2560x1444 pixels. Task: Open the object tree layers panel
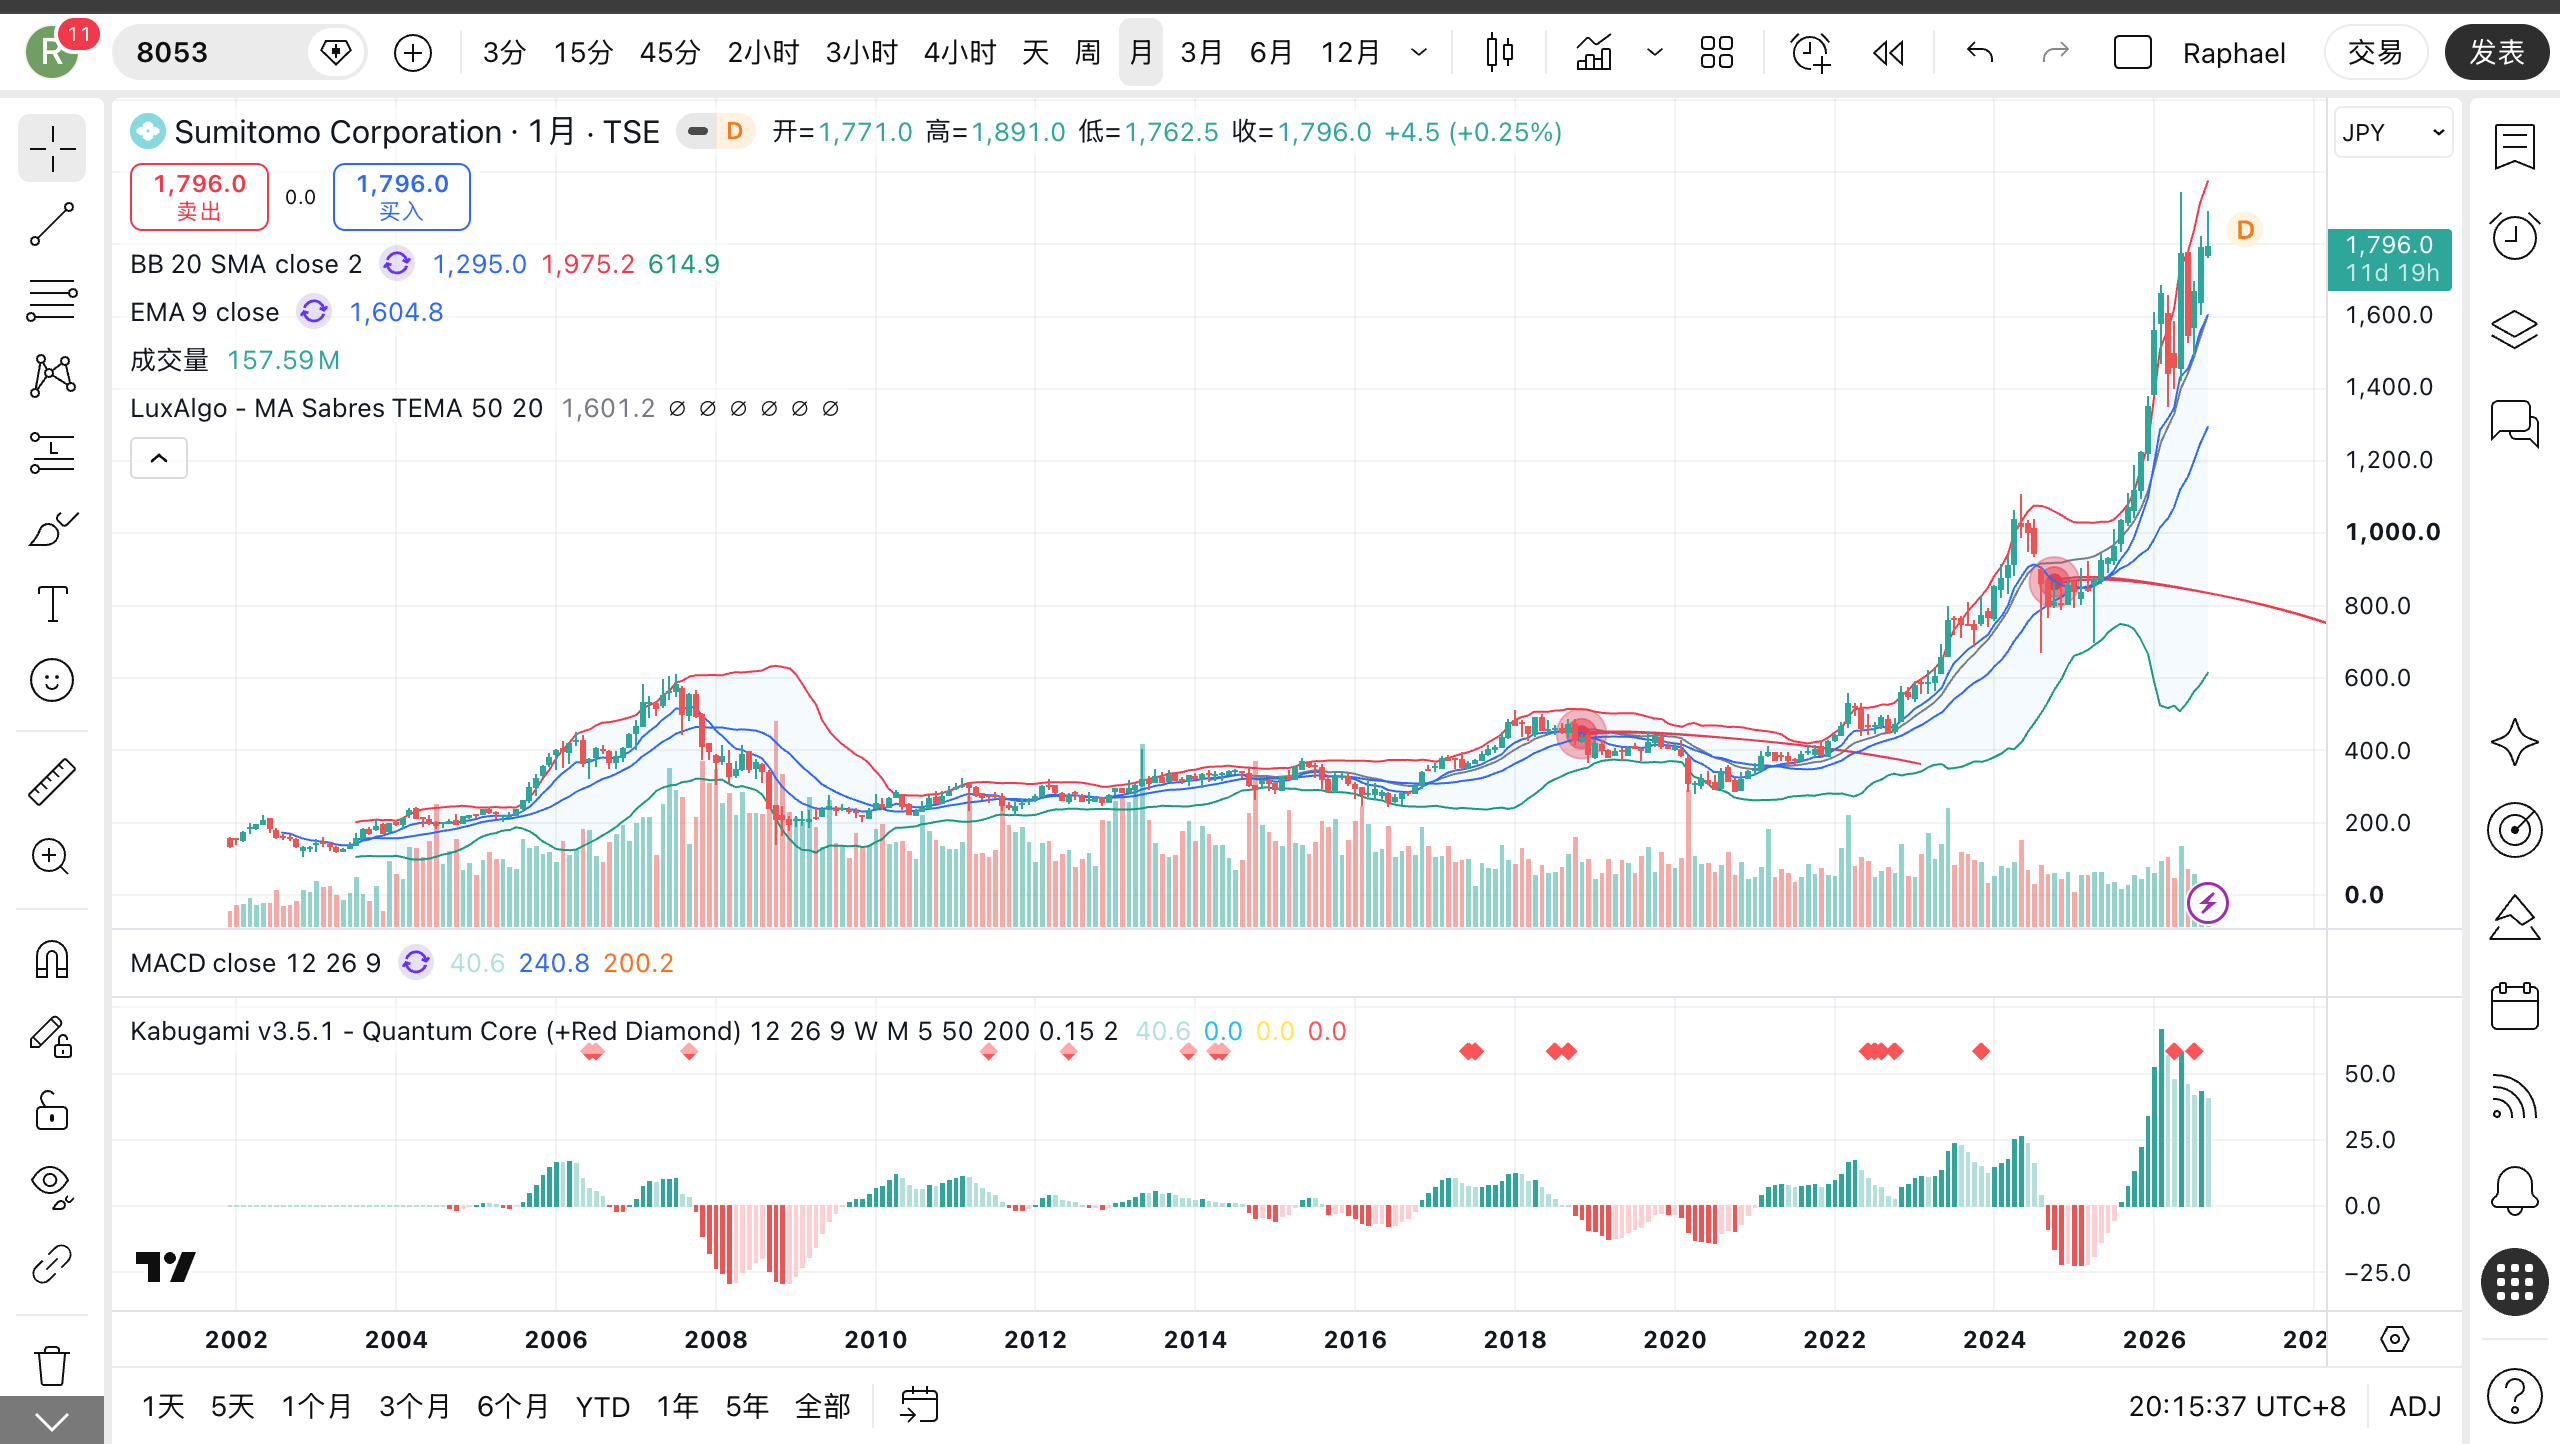point(2514,329)
